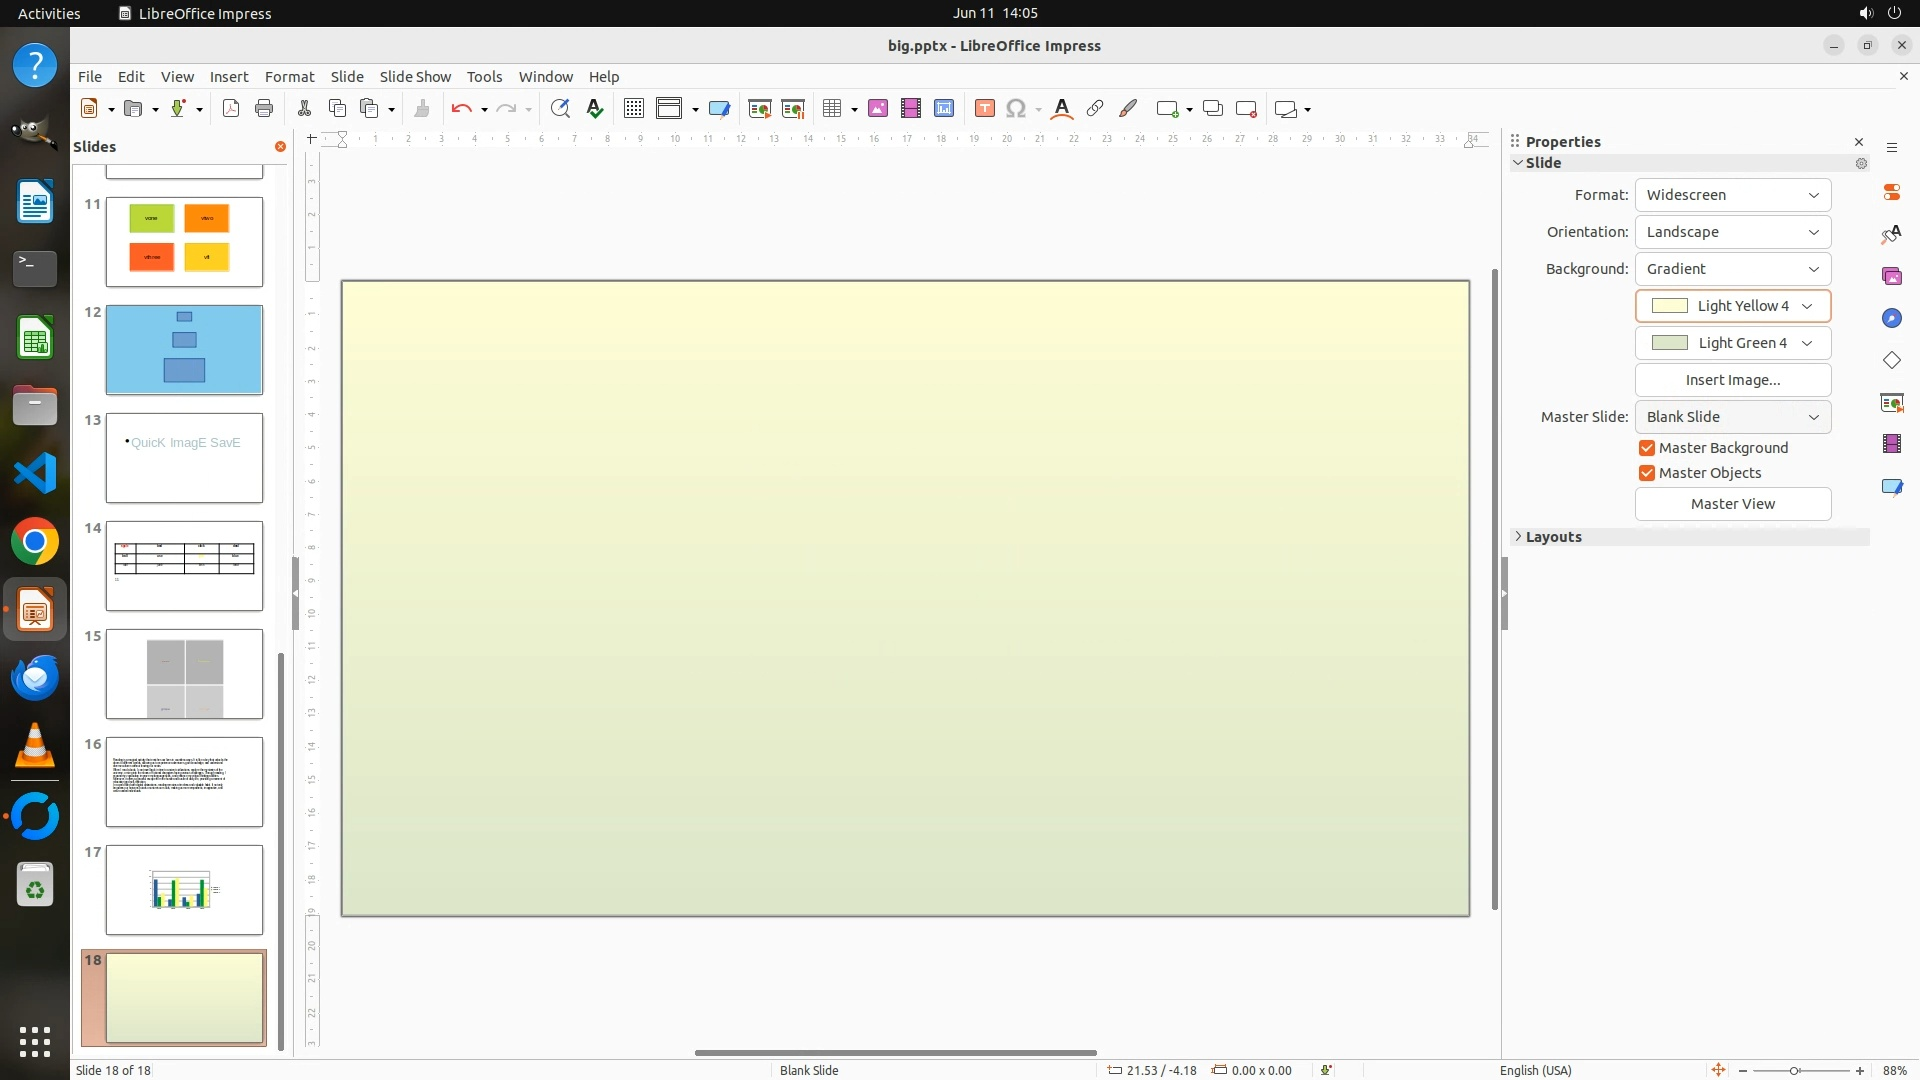This screenshot has height=1080, width=1920.
Task: Uncheck the Master Background checkbox
Action: (x=1647, y=448)
